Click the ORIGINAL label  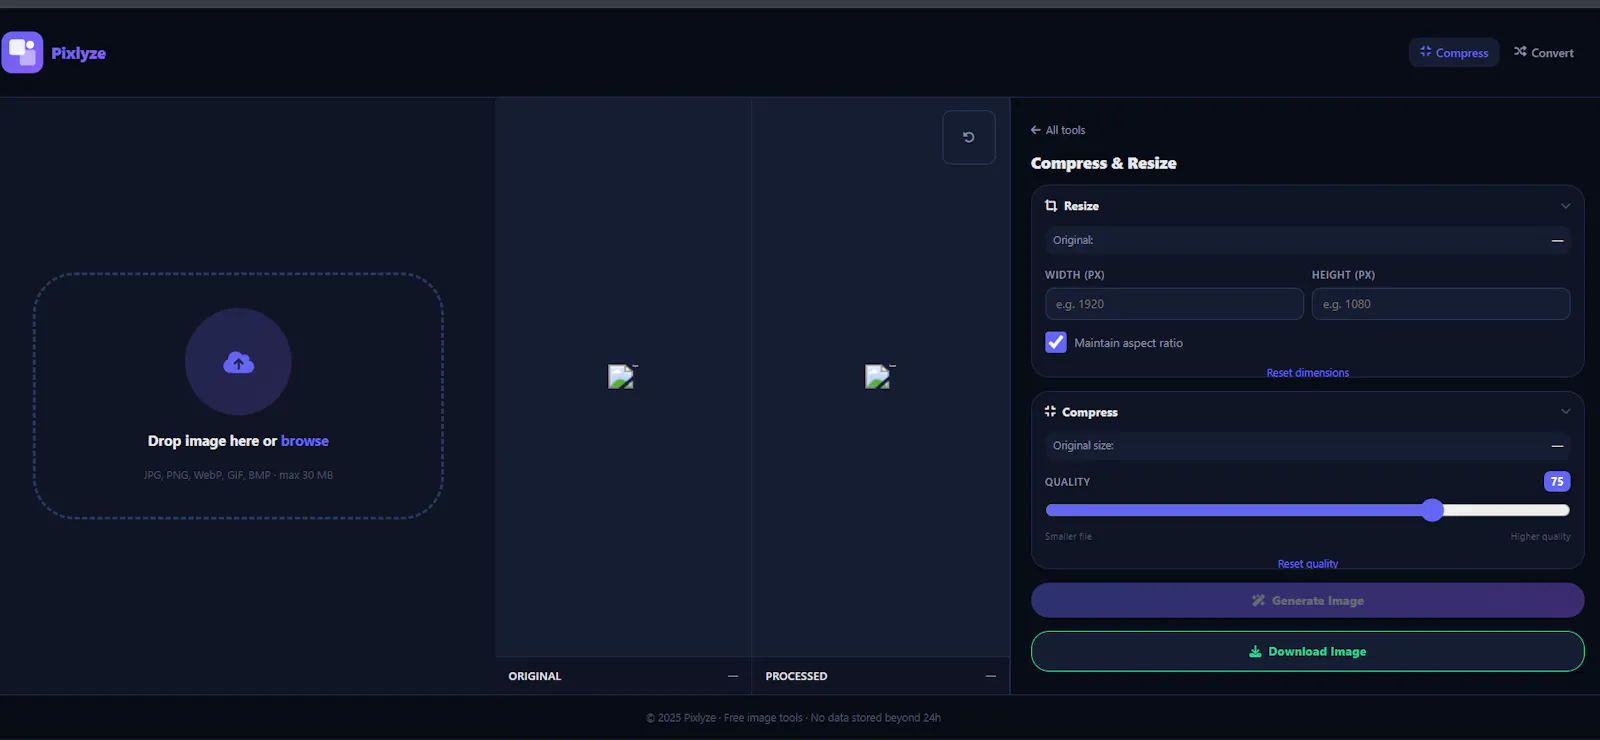coord(535,676)
